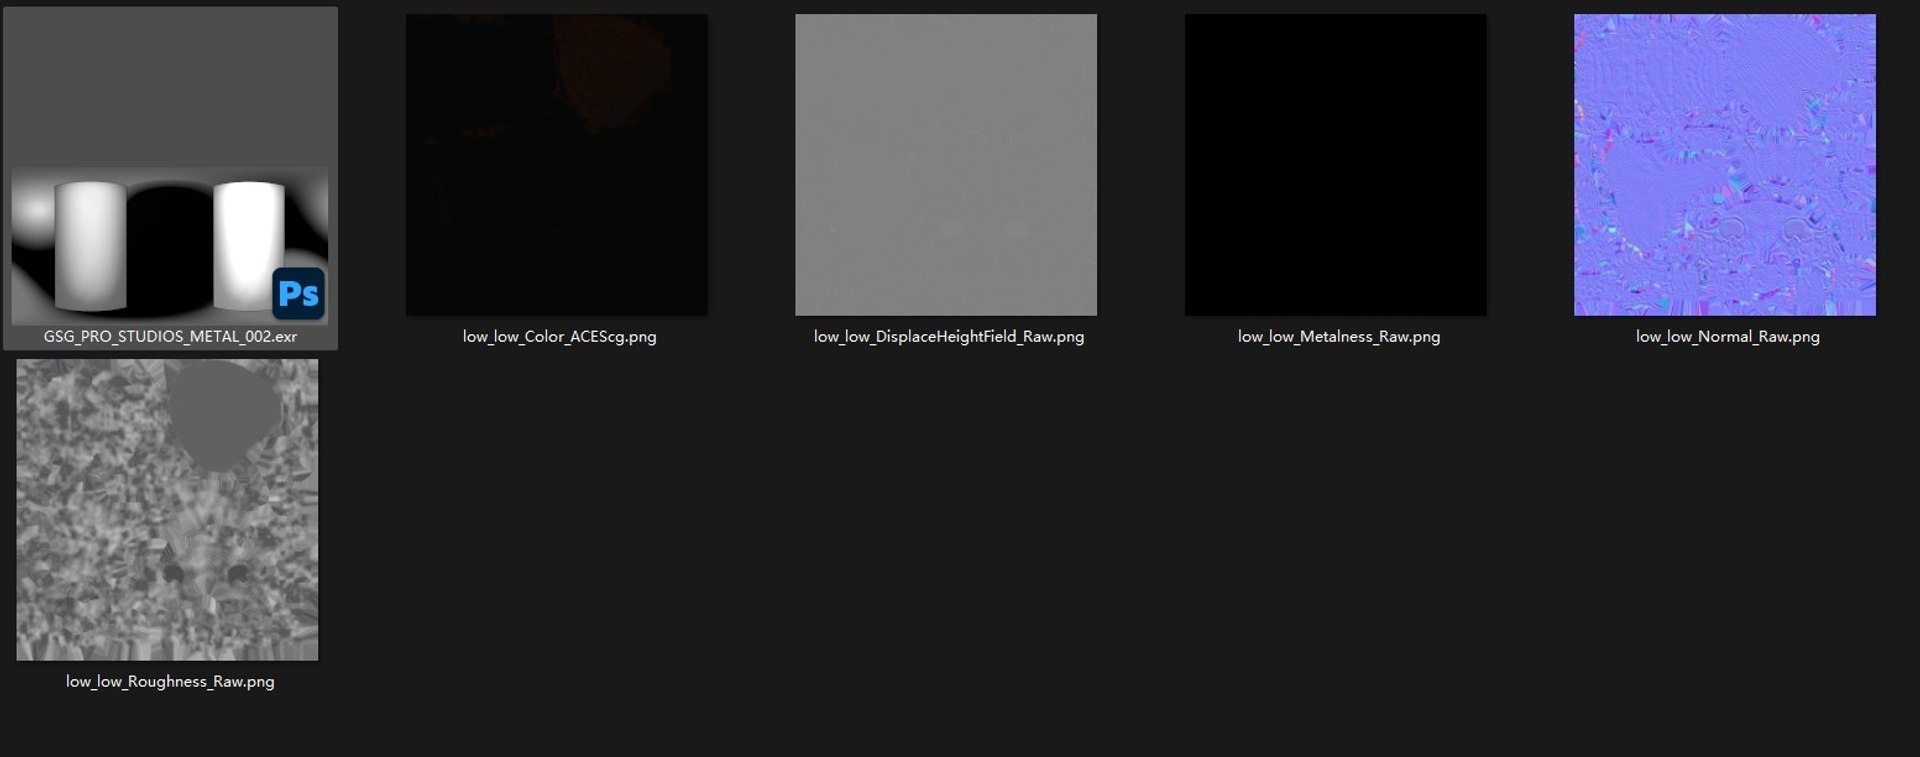
Task: Click the bright white cylinder in the exr preview
Action: click(249, 245)
